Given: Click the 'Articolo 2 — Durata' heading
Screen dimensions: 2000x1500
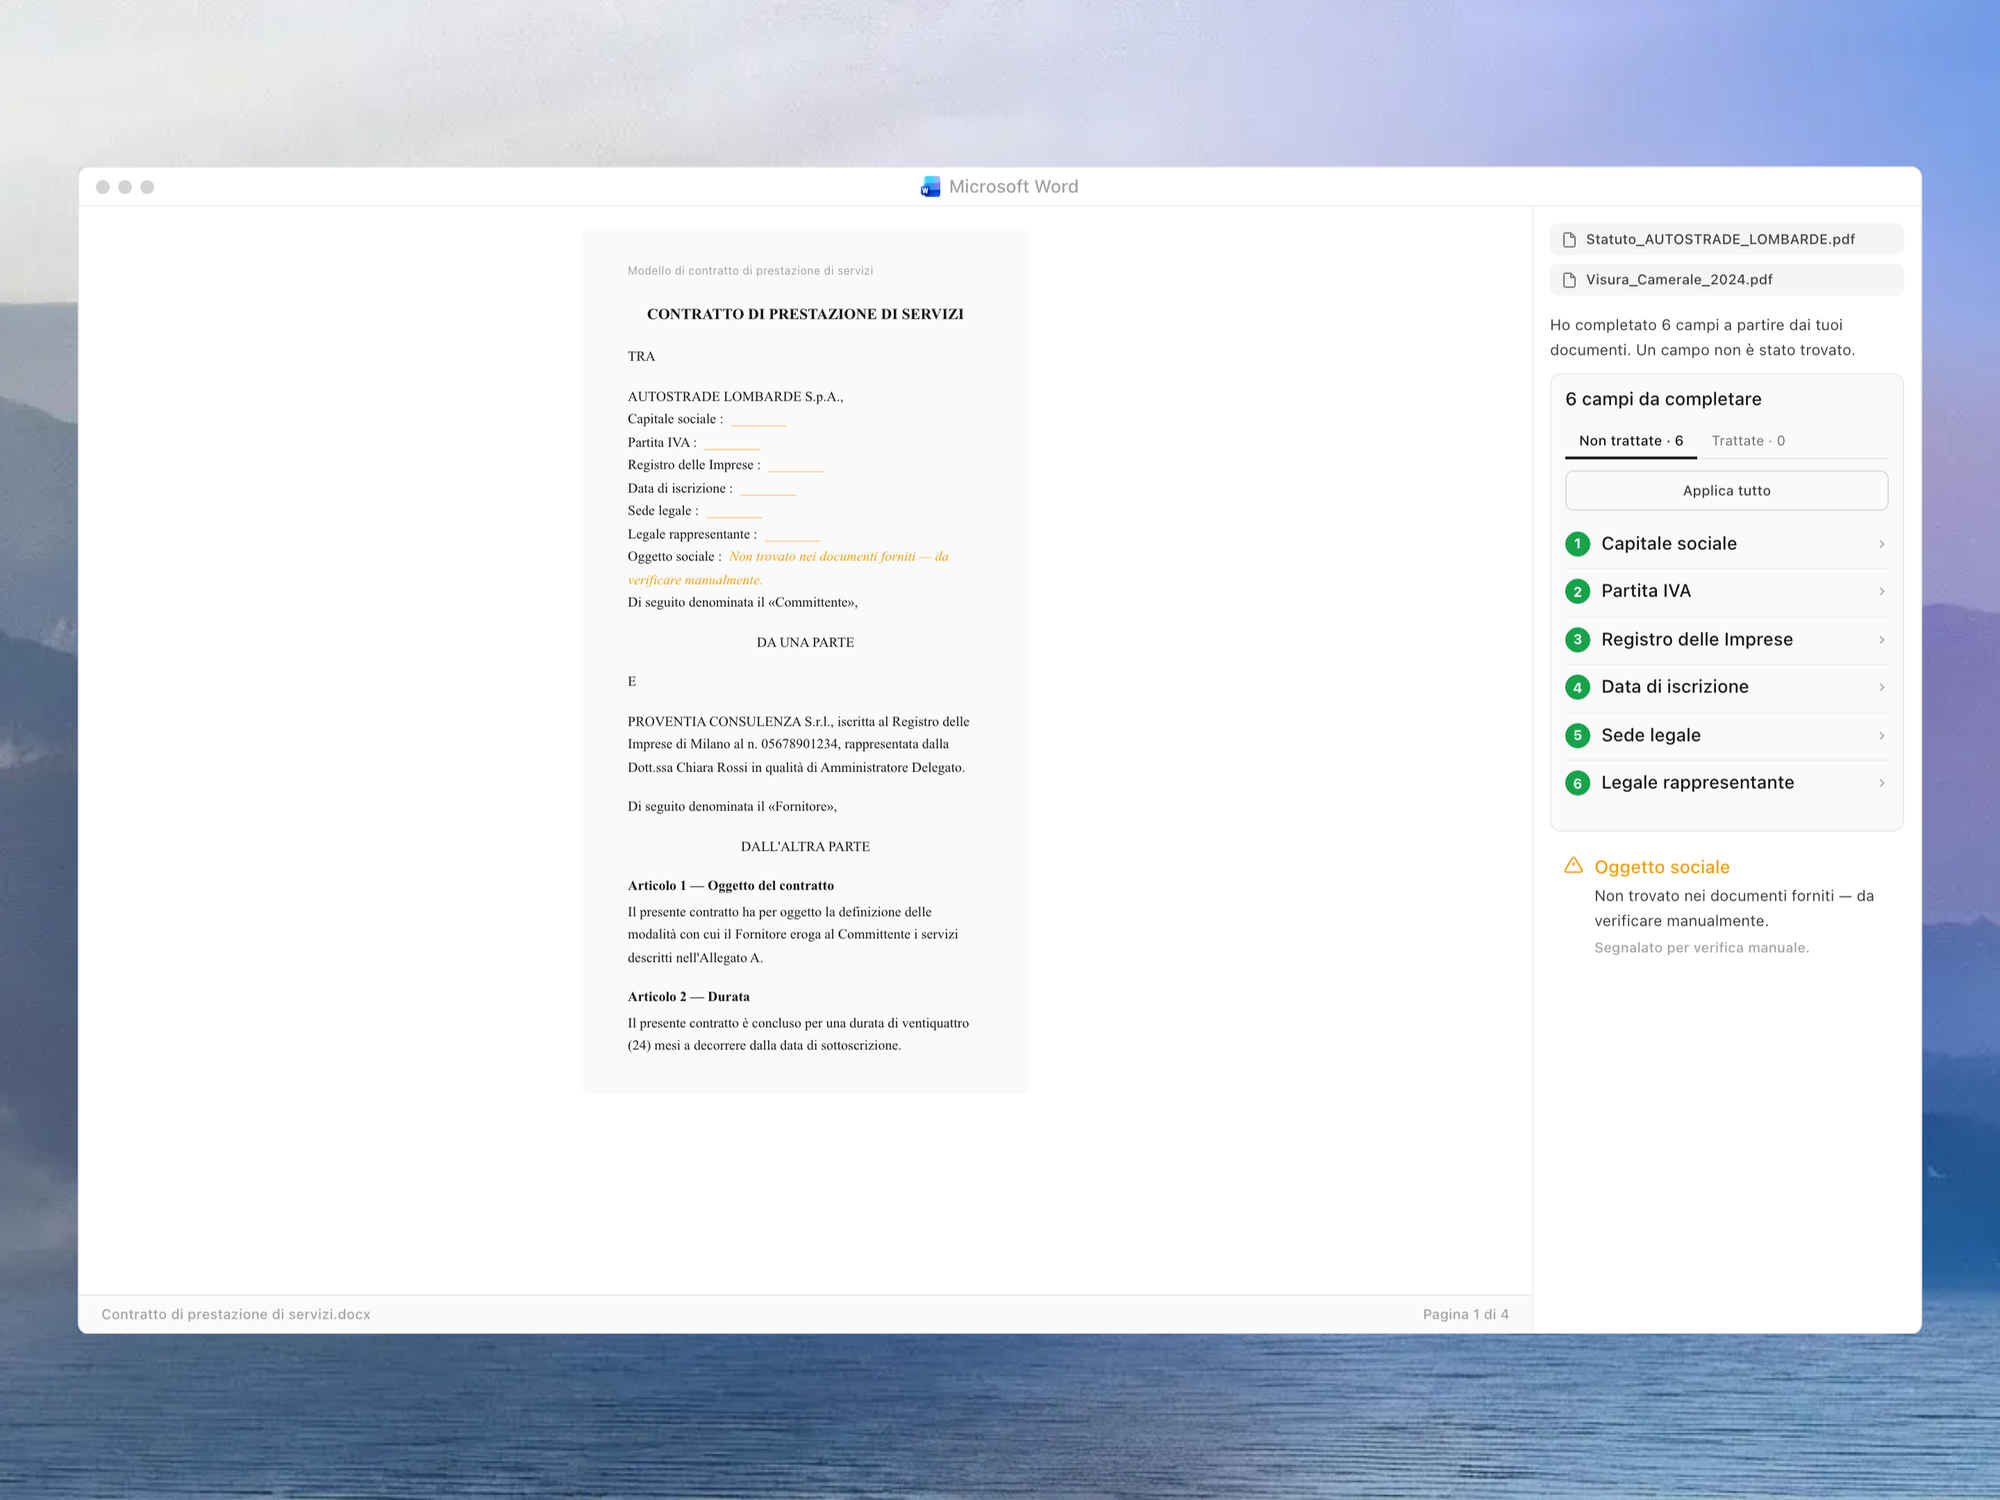Looking at the screenshot, I should pos(688,997).
